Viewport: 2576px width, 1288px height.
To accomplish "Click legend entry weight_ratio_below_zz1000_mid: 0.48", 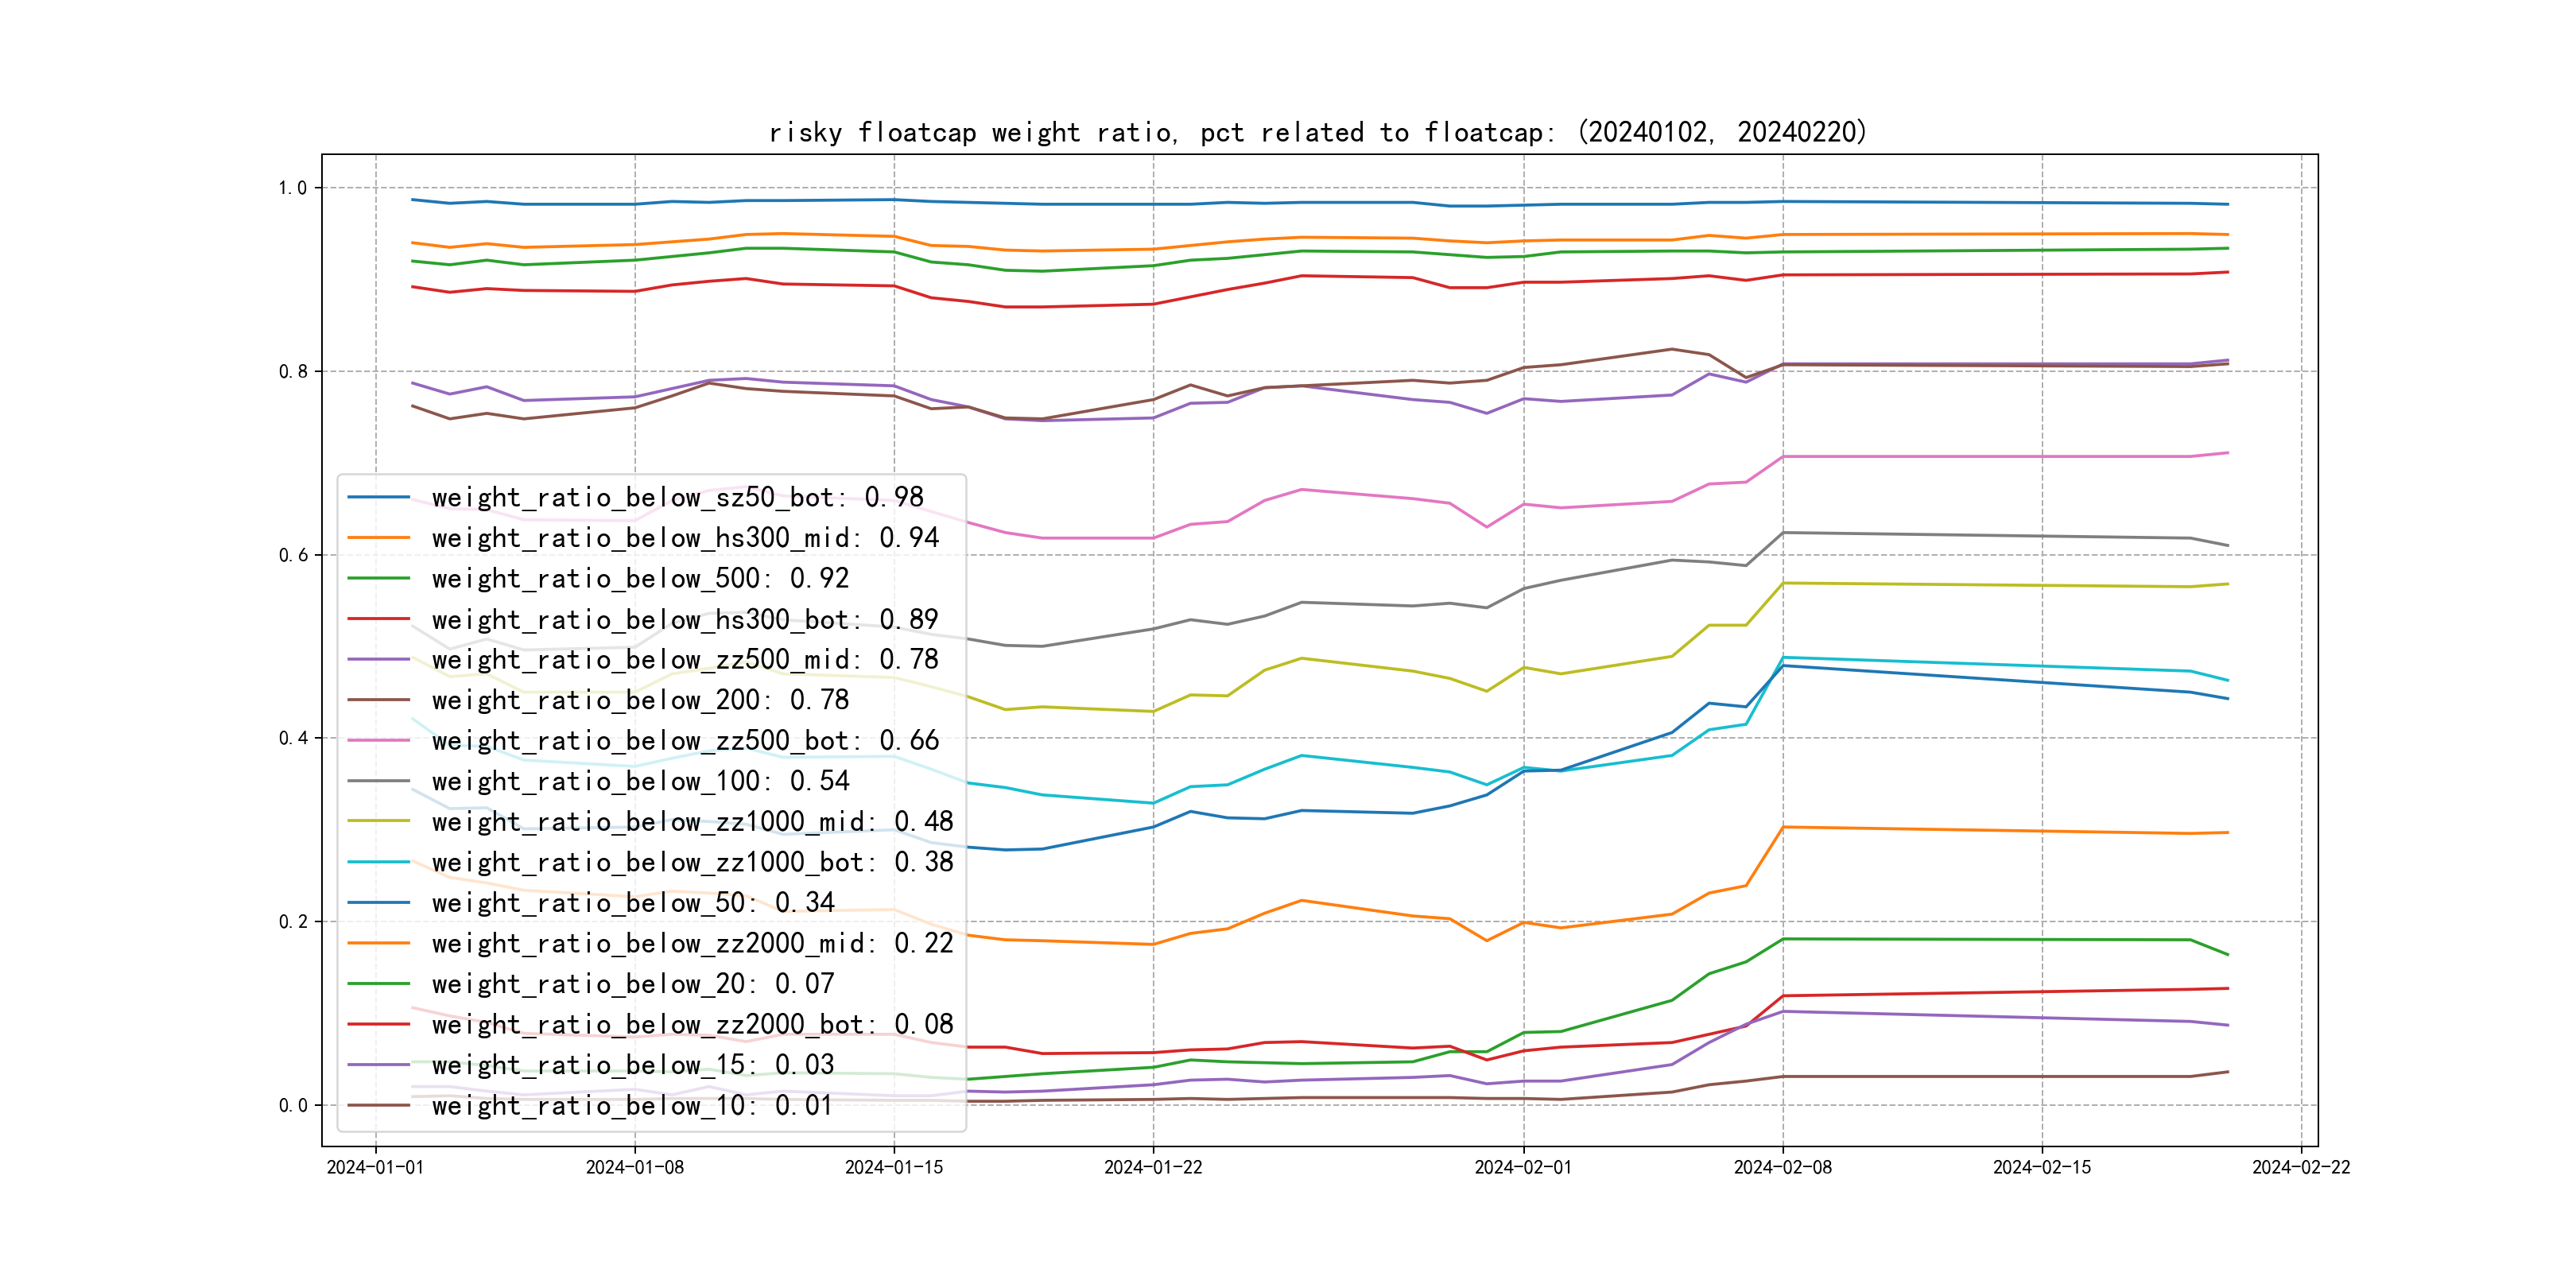I will click(692, 821).
